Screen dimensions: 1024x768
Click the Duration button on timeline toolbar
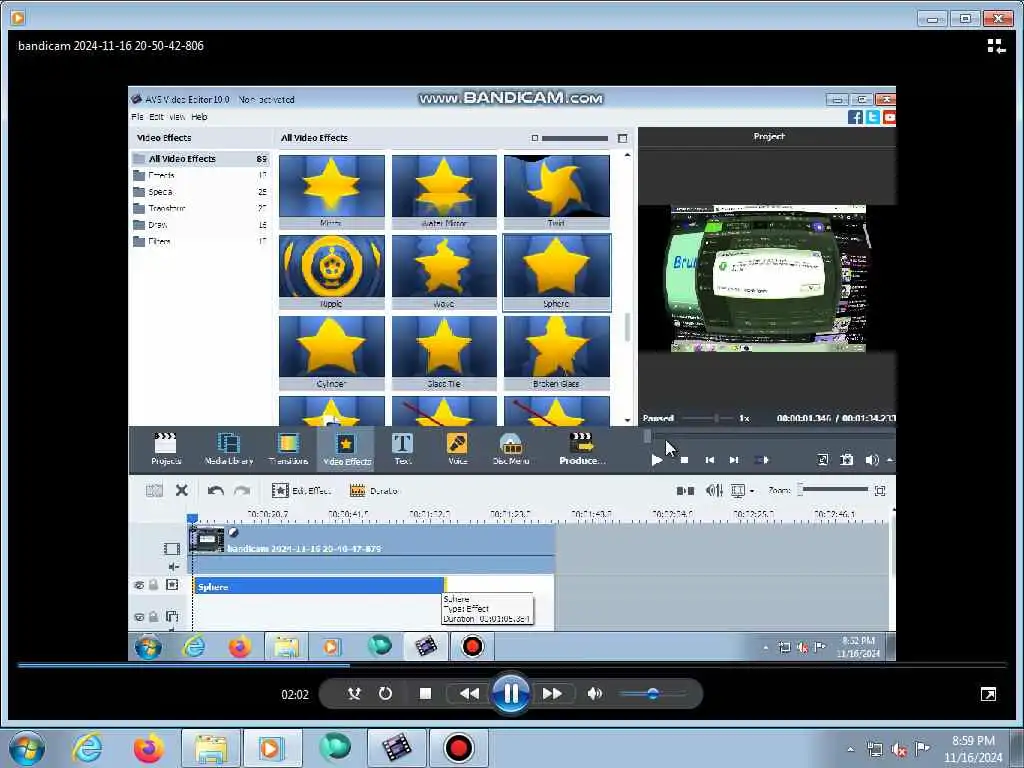374,490
